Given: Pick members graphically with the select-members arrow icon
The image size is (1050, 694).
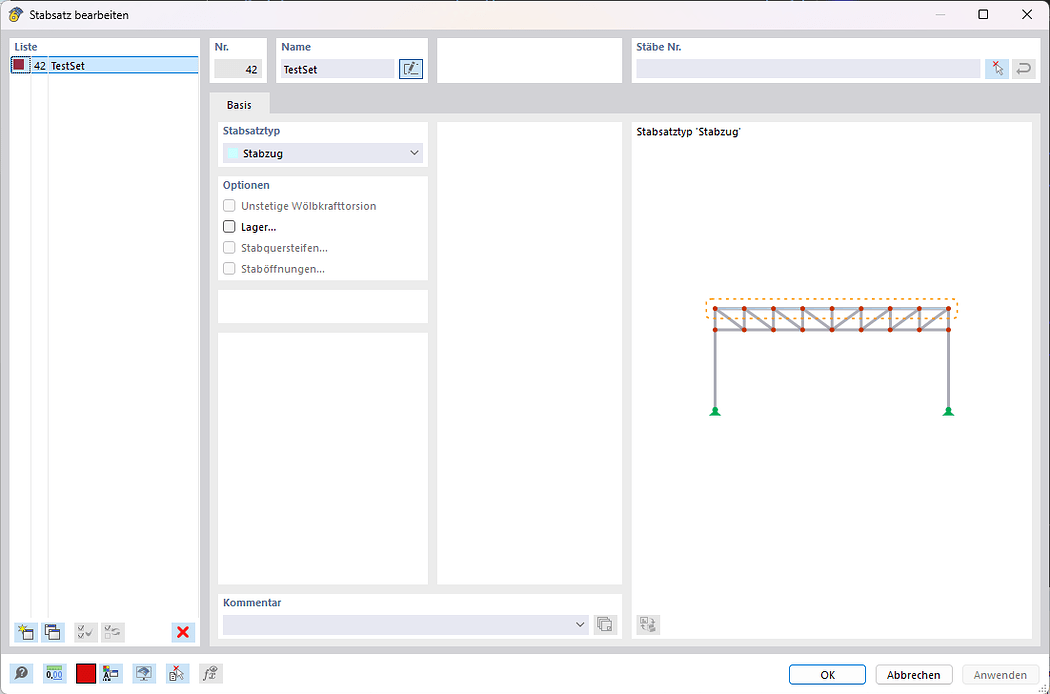Looking at the screenshot, I should [997, 68].
